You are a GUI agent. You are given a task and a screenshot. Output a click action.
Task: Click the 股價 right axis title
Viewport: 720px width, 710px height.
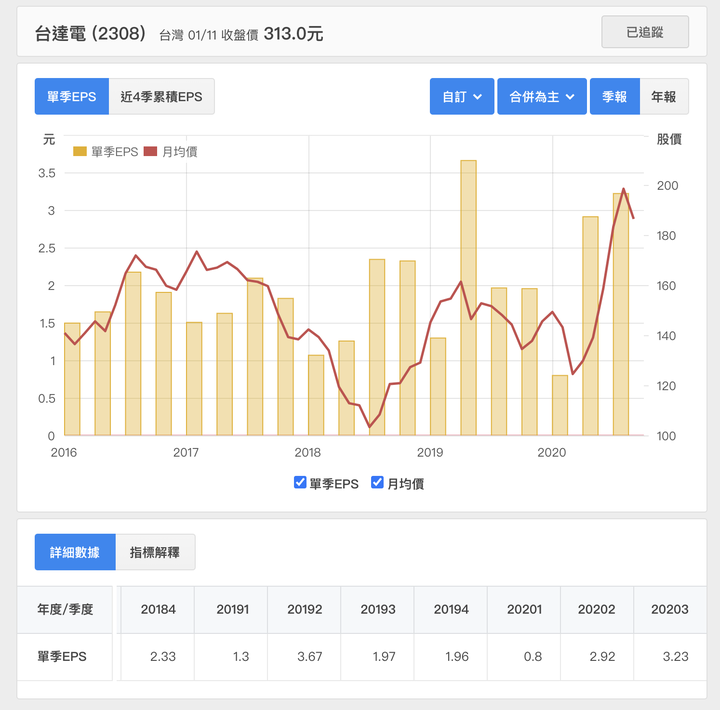point(669,139)
